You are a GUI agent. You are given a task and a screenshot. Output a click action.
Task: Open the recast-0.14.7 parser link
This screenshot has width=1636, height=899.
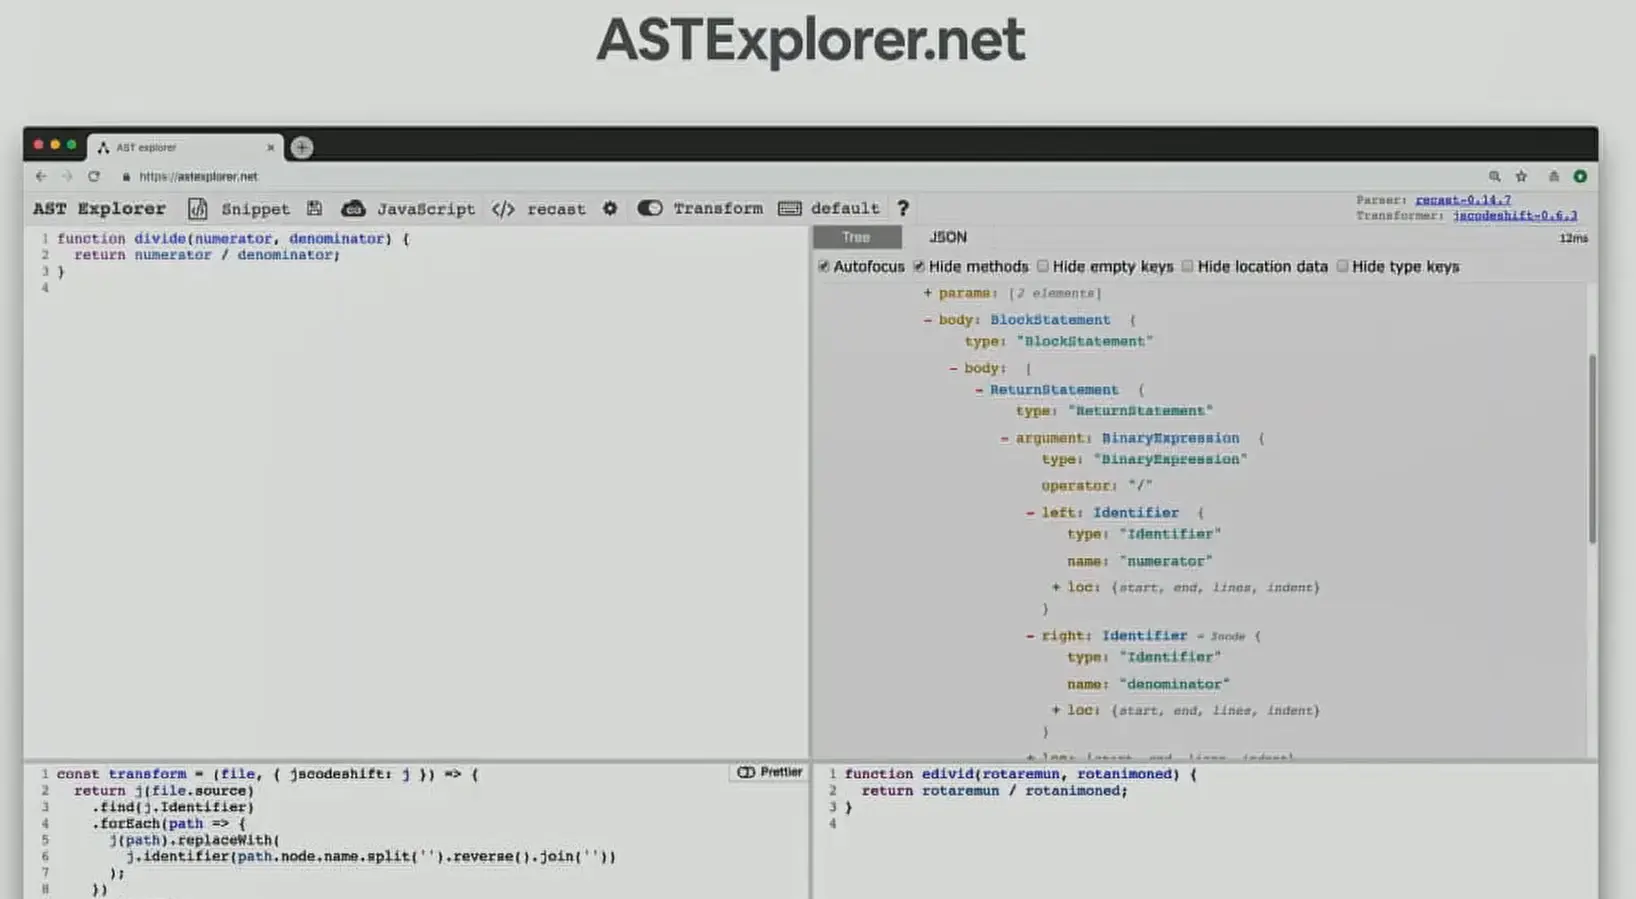point(1463,200)
